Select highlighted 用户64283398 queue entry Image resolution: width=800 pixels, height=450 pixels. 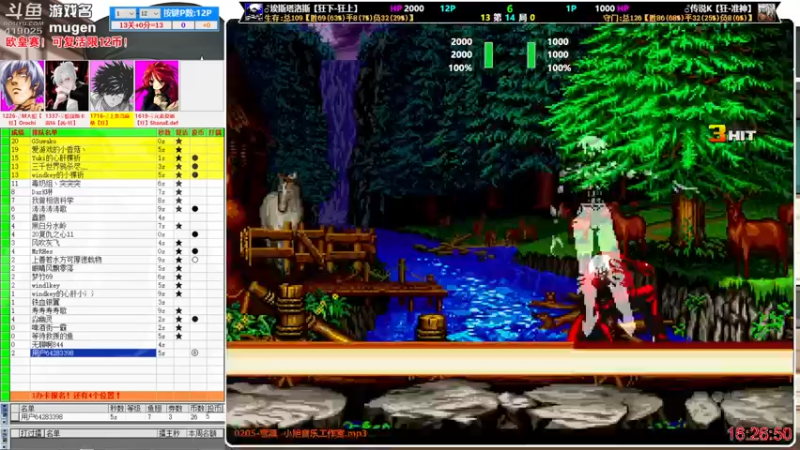pyautogui.click(x=93, y=353)
